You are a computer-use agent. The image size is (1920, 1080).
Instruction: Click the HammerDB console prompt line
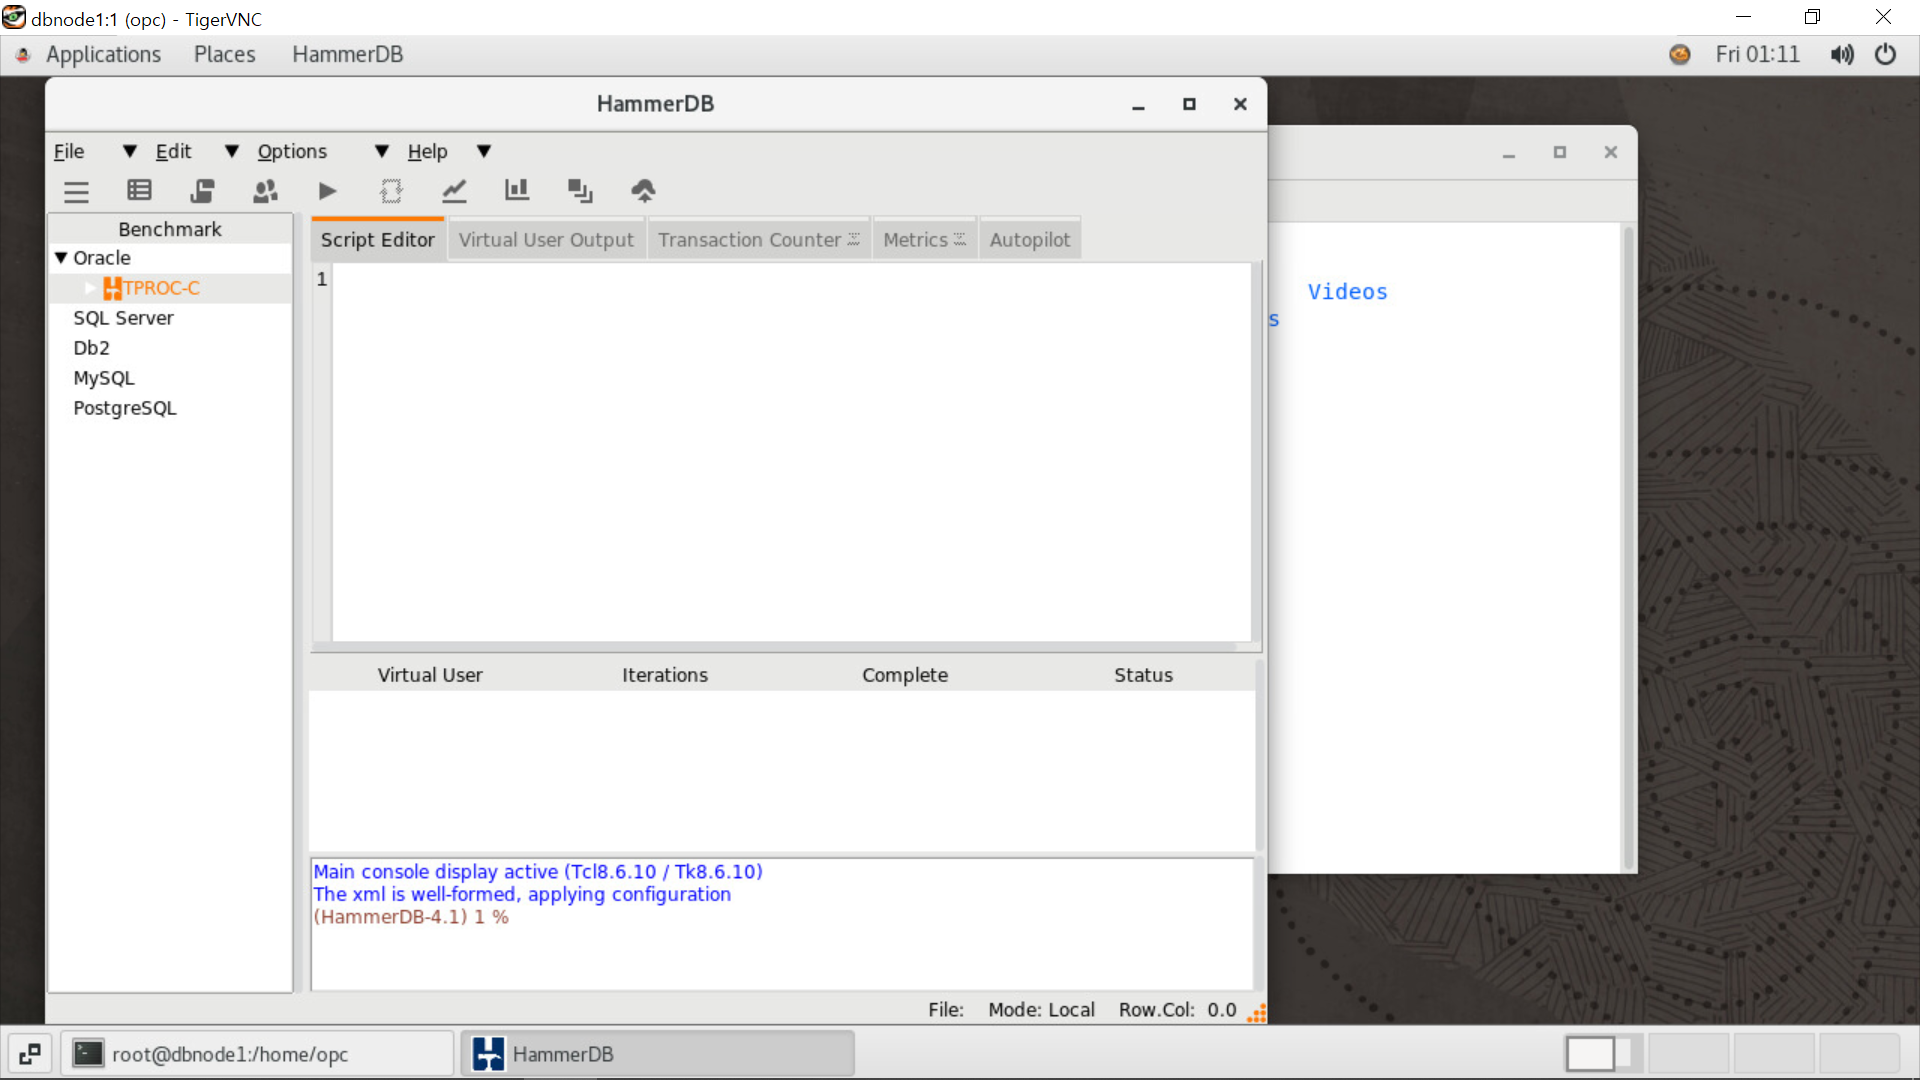pyautogui.click(x=411, y=917)
